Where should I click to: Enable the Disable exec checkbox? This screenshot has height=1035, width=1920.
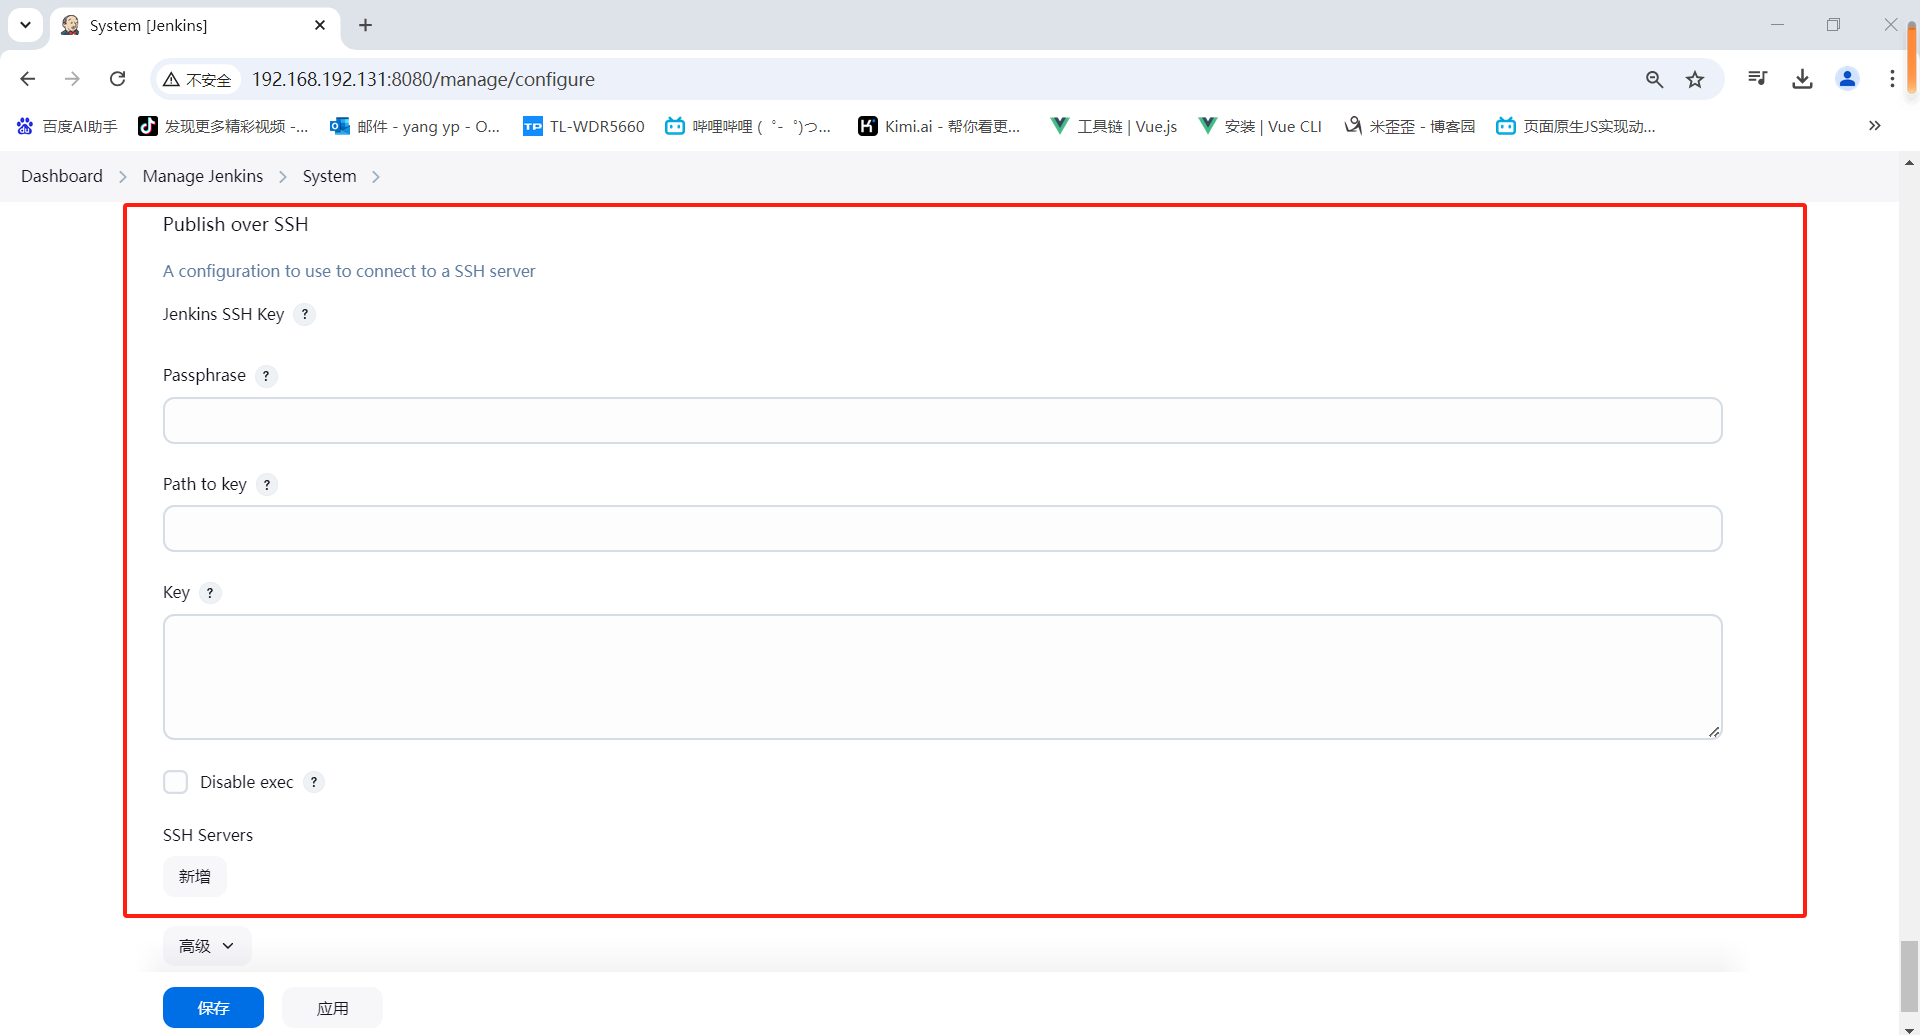(176, 782)
